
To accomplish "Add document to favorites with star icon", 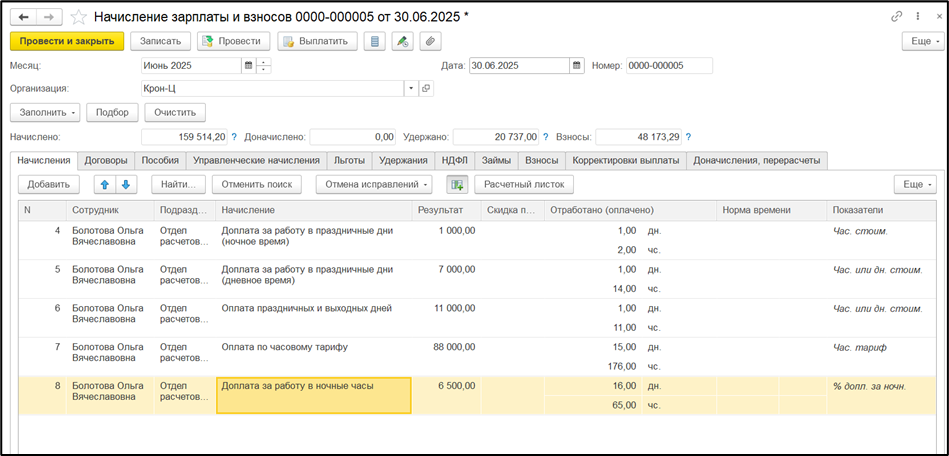I will pos(78,18).
